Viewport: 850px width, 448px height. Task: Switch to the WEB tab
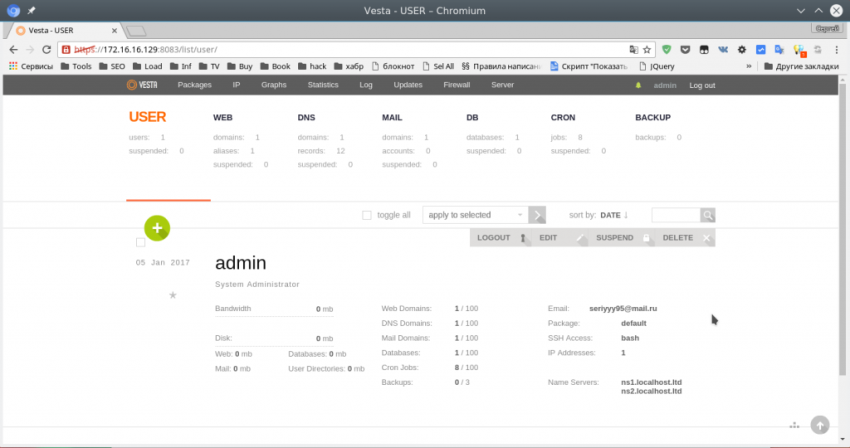coord(223,118)
